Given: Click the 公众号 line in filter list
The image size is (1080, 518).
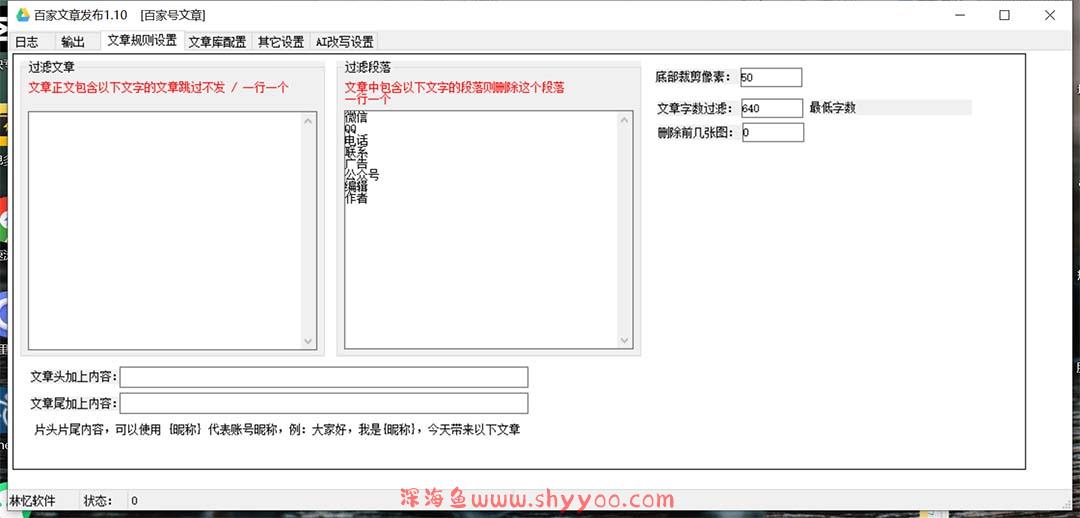Looking at the screenshot, I should coord(362,175).
